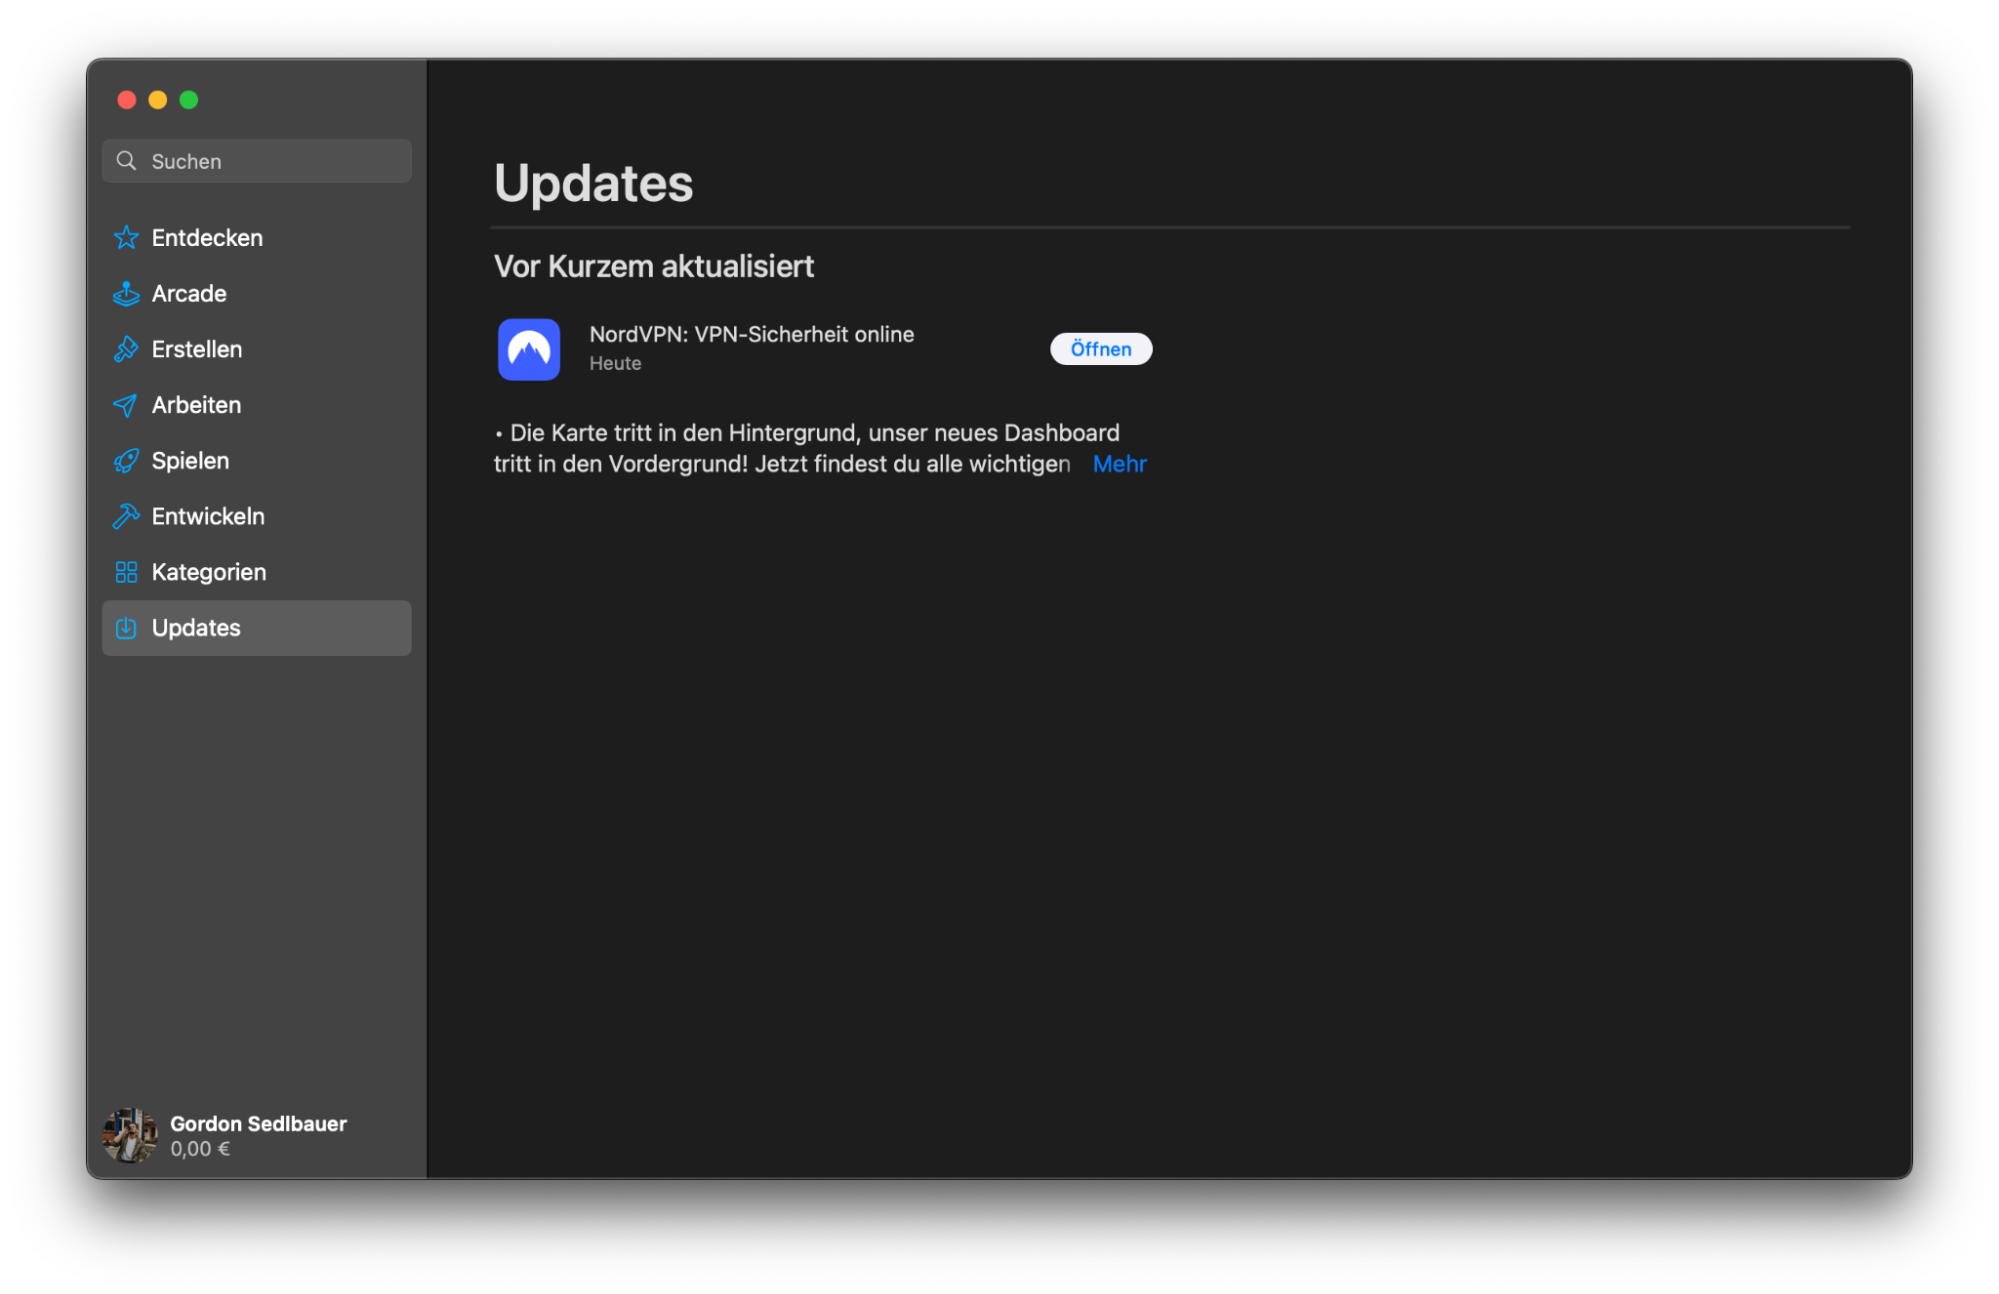1999x1294 pixels.
Task: Click inside the Suchen search field
Action: click(x=256, y=160)
